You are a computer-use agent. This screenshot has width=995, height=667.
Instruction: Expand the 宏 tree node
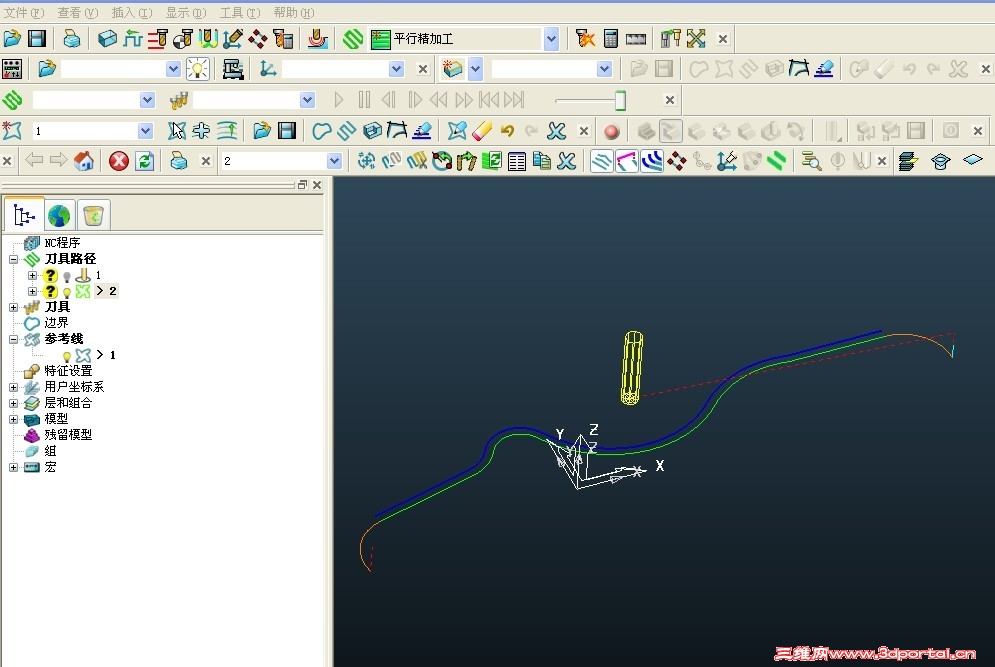point(13,467)
